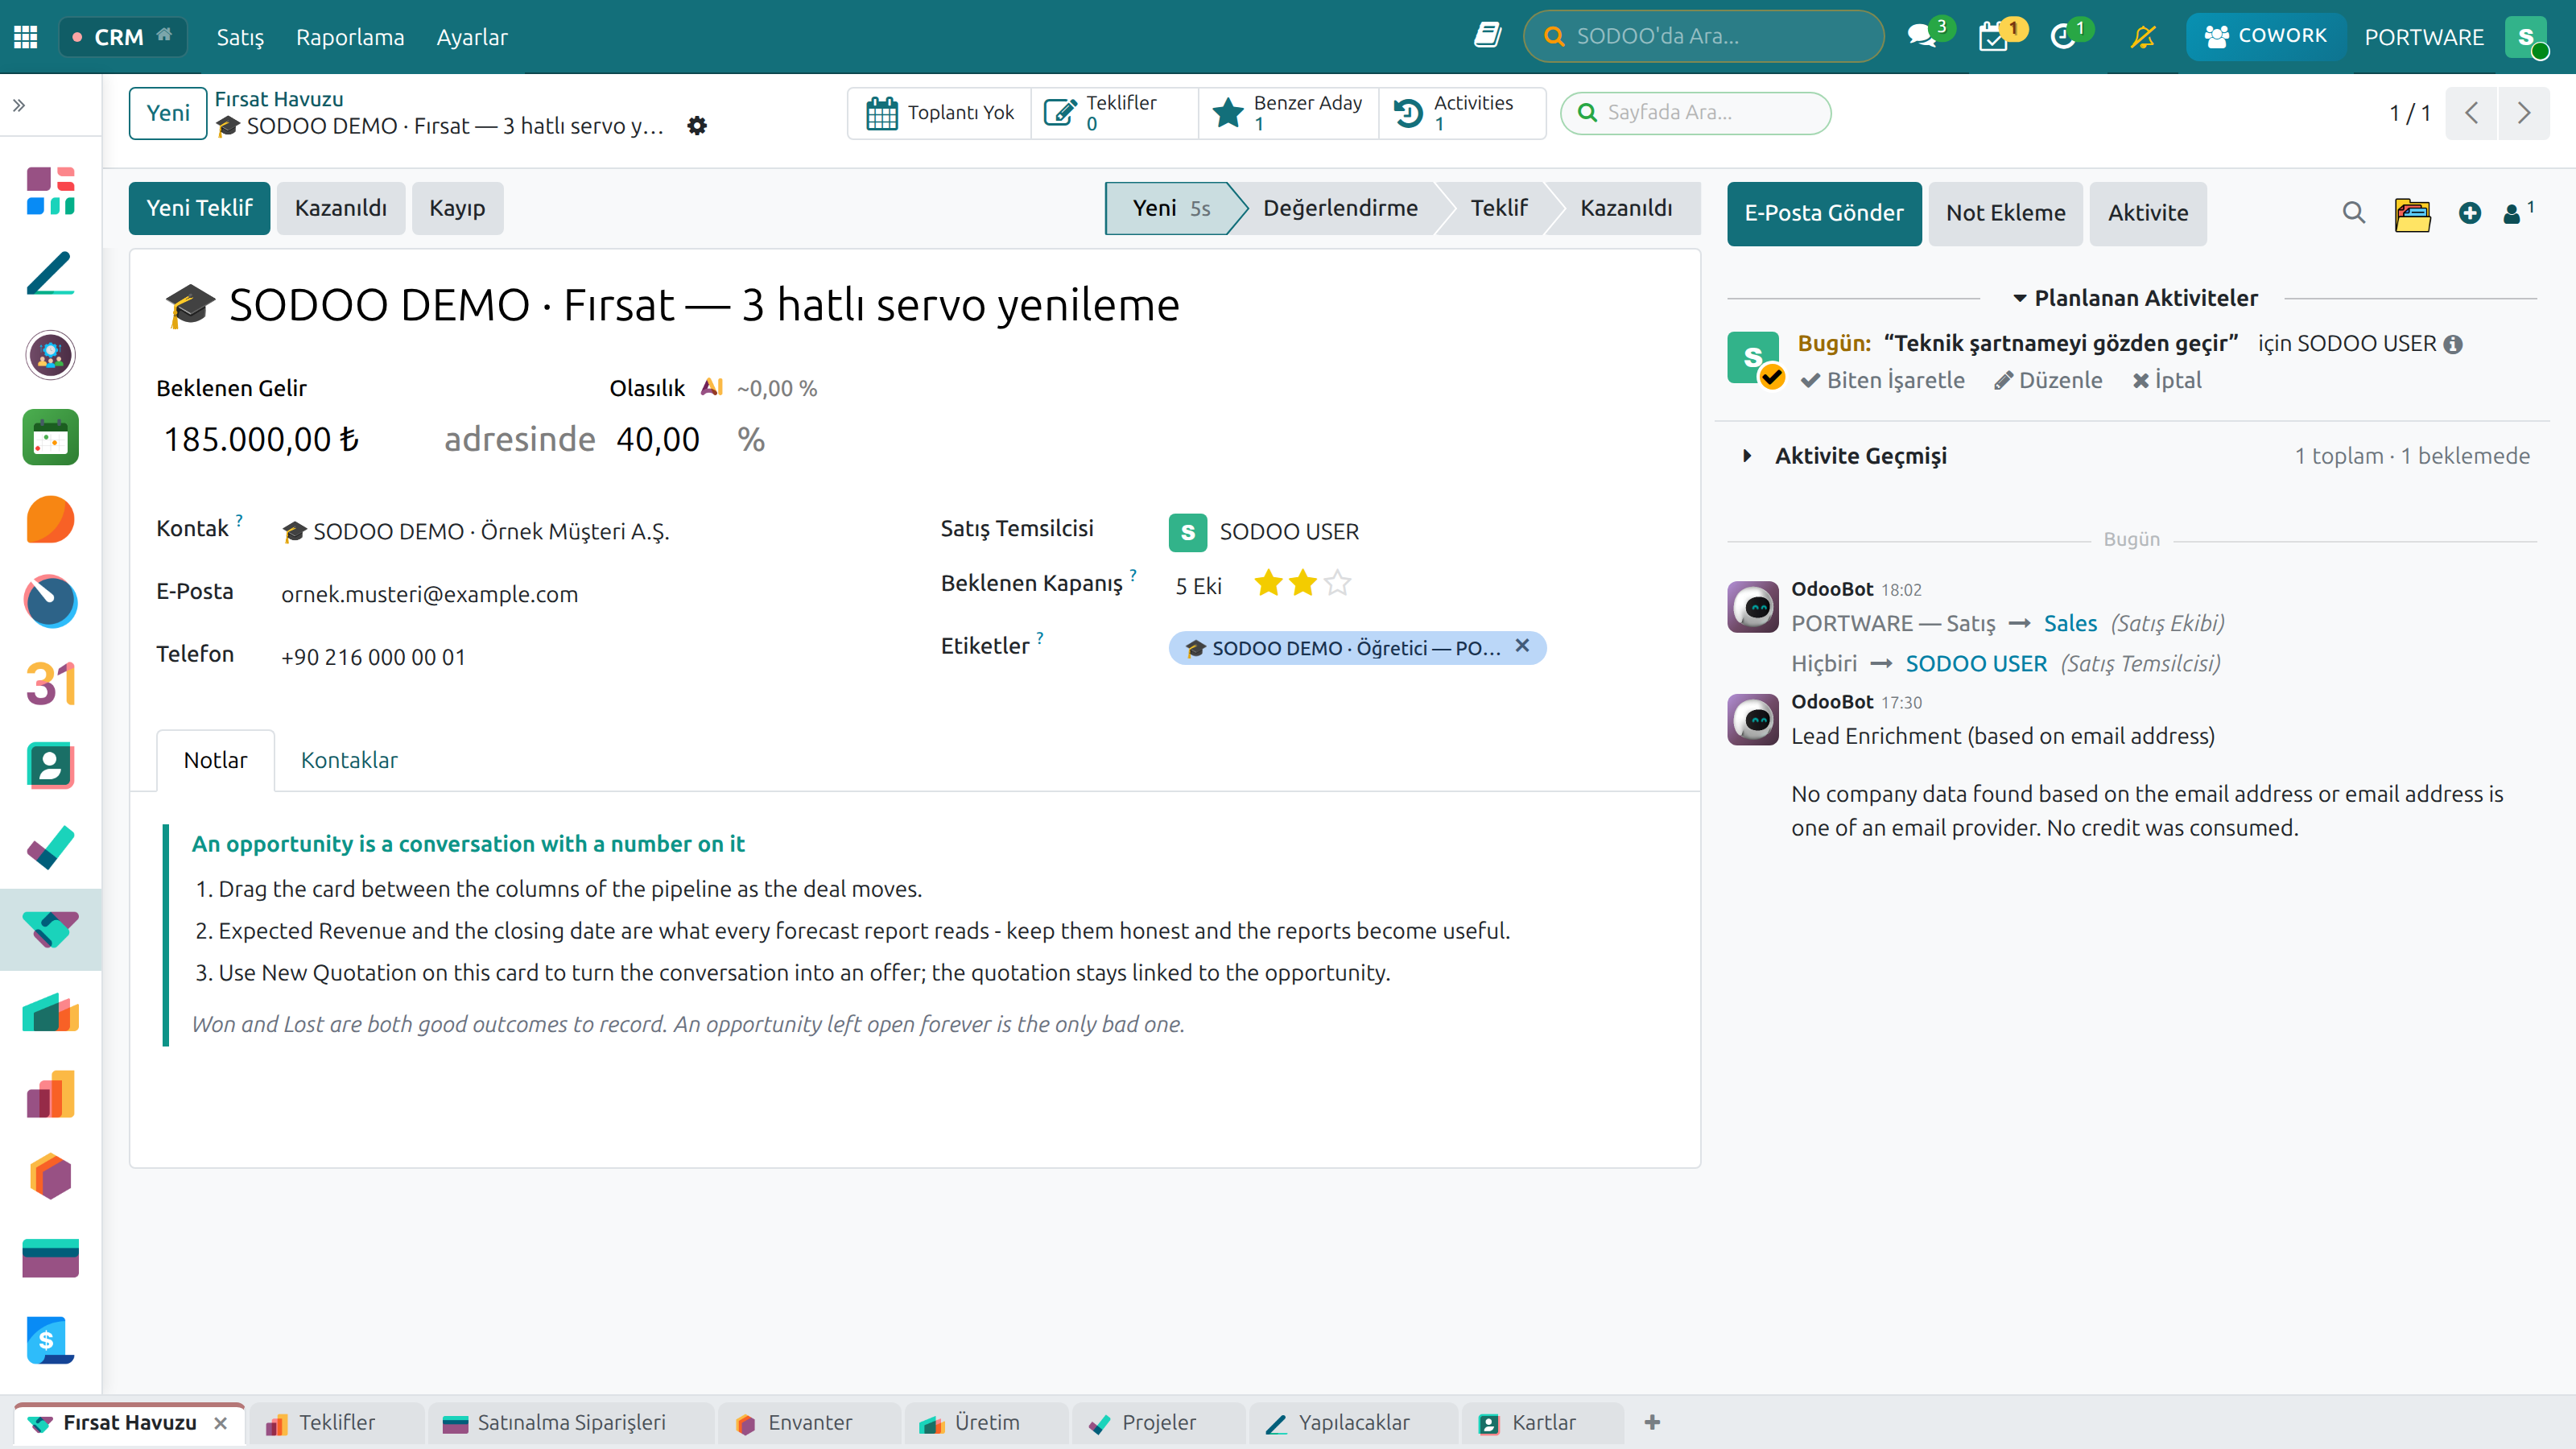Screen dimensions: 2576x1449
Task: Click Biten İşaretle on the activity
Action: [1883, 380]
